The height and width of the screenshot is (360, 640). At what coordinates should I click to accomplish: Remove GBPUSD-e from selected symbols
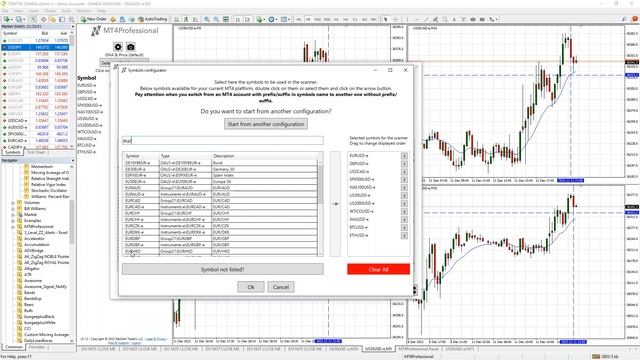click(404, 164)
